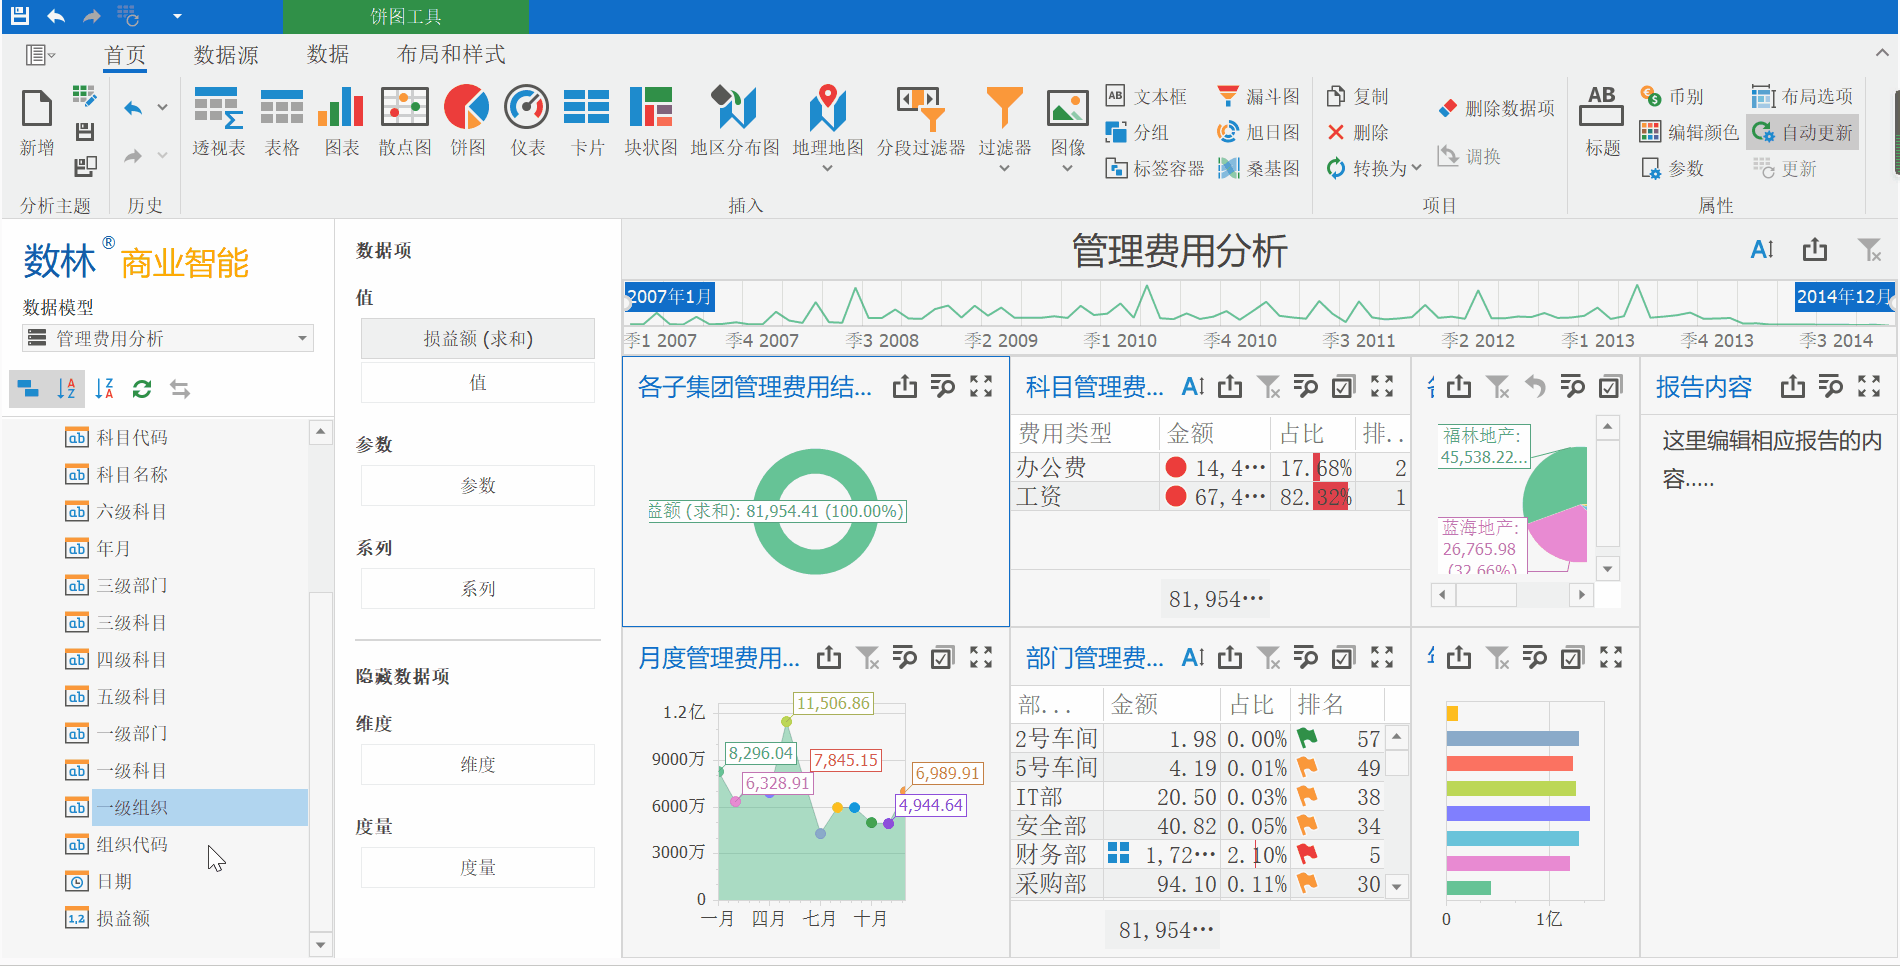This screenshot has height=966, width=1900.
Task: Insert a funnel chart (漏斗图)
Action: click(1258, 96)
